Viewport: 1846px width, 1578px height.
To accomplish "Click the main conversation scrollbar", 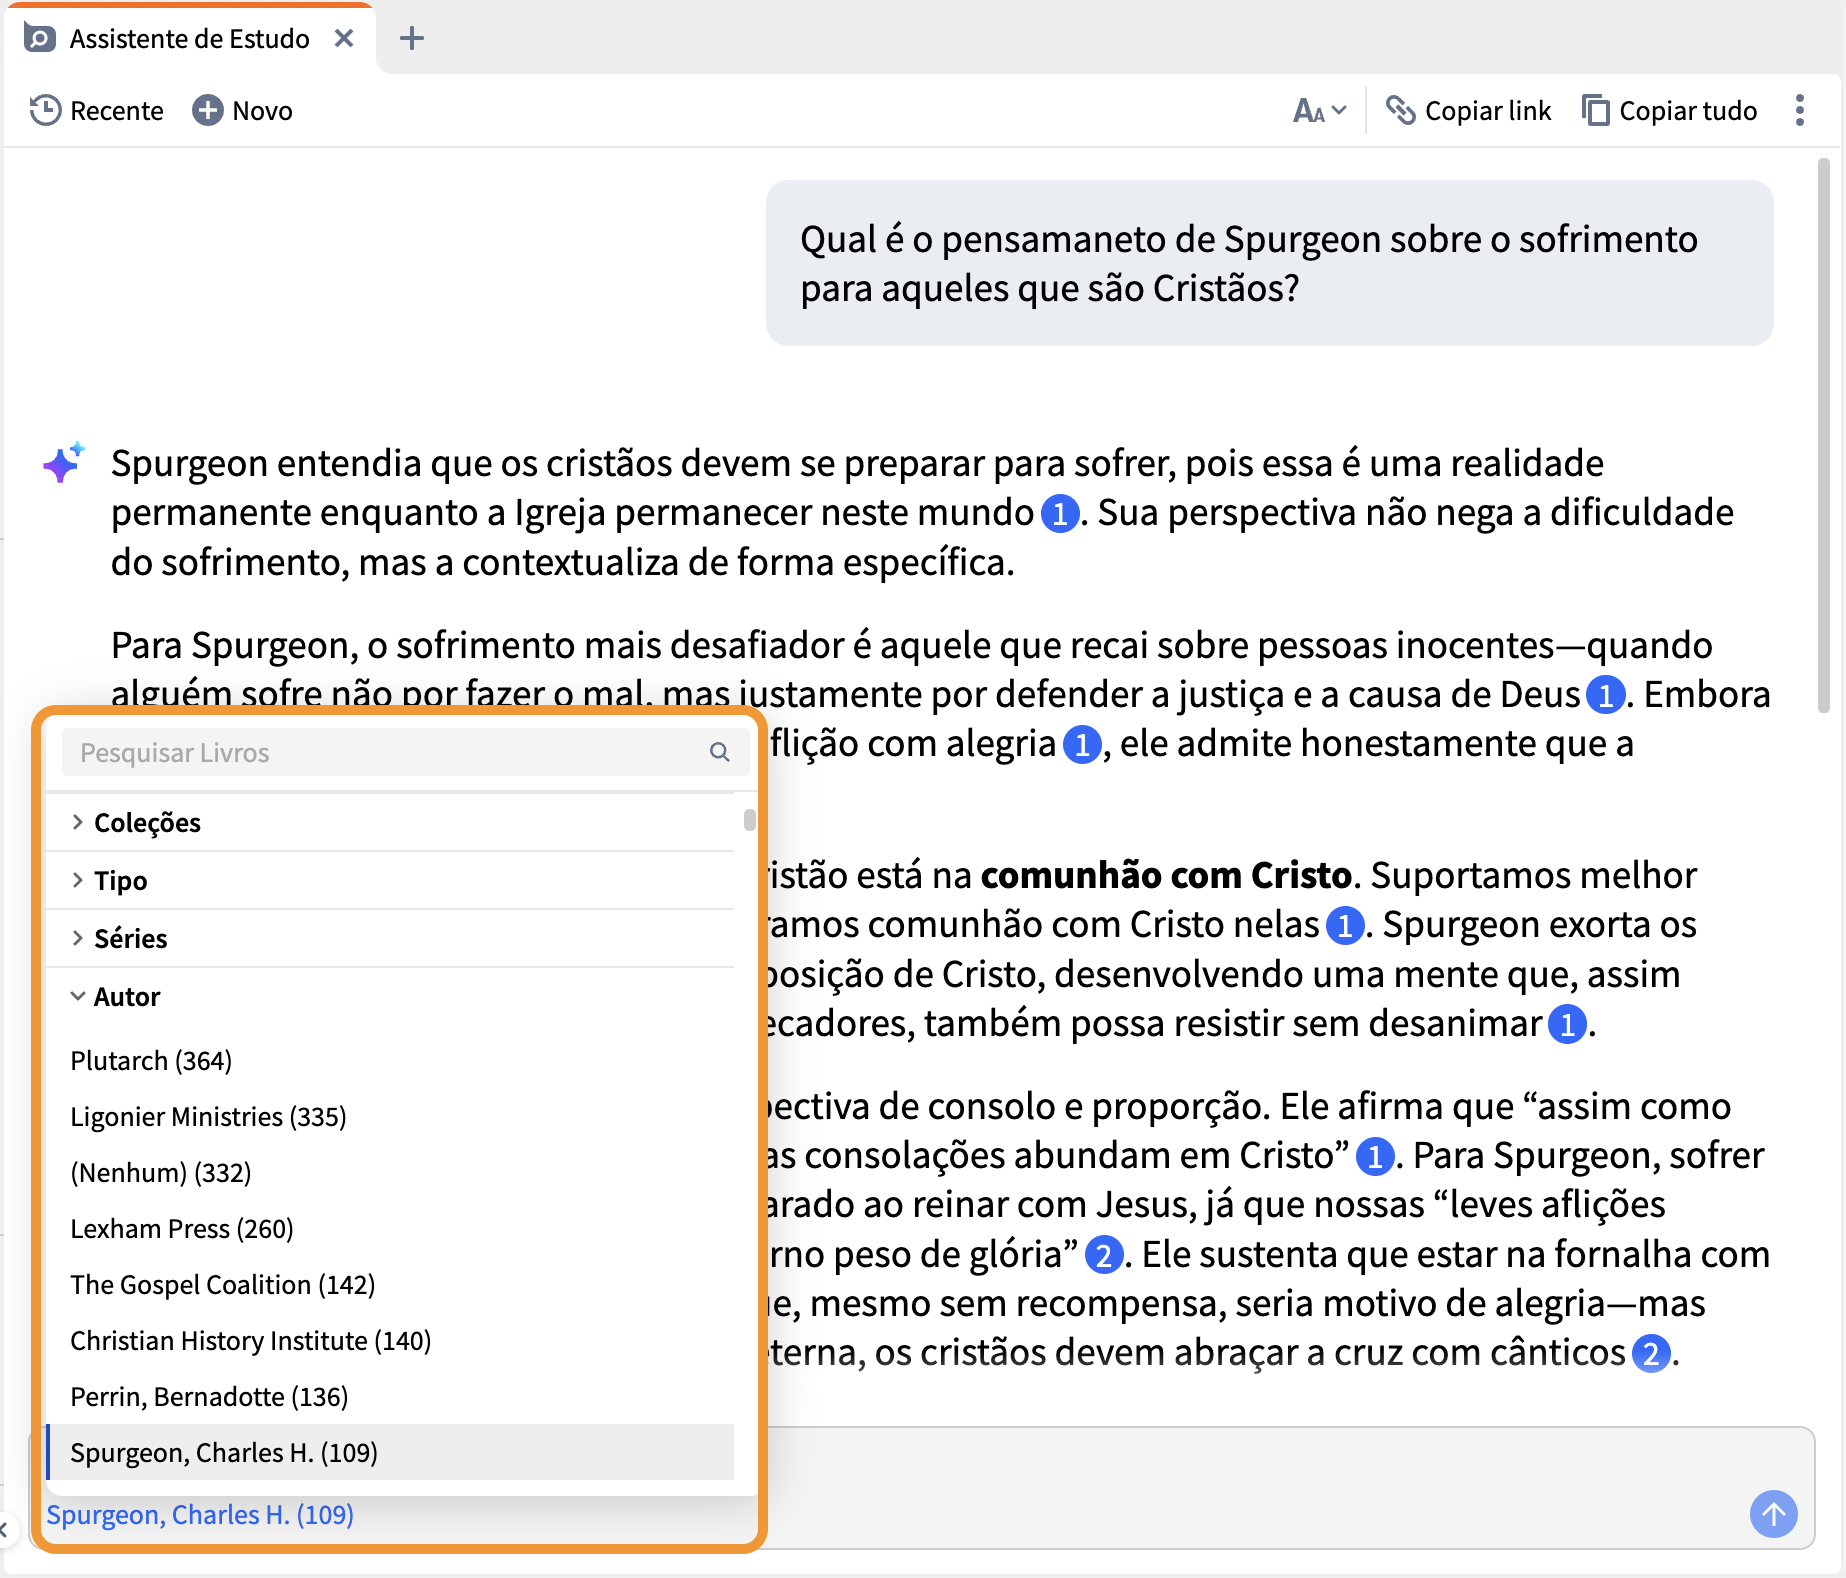I will pos(1824,435).
